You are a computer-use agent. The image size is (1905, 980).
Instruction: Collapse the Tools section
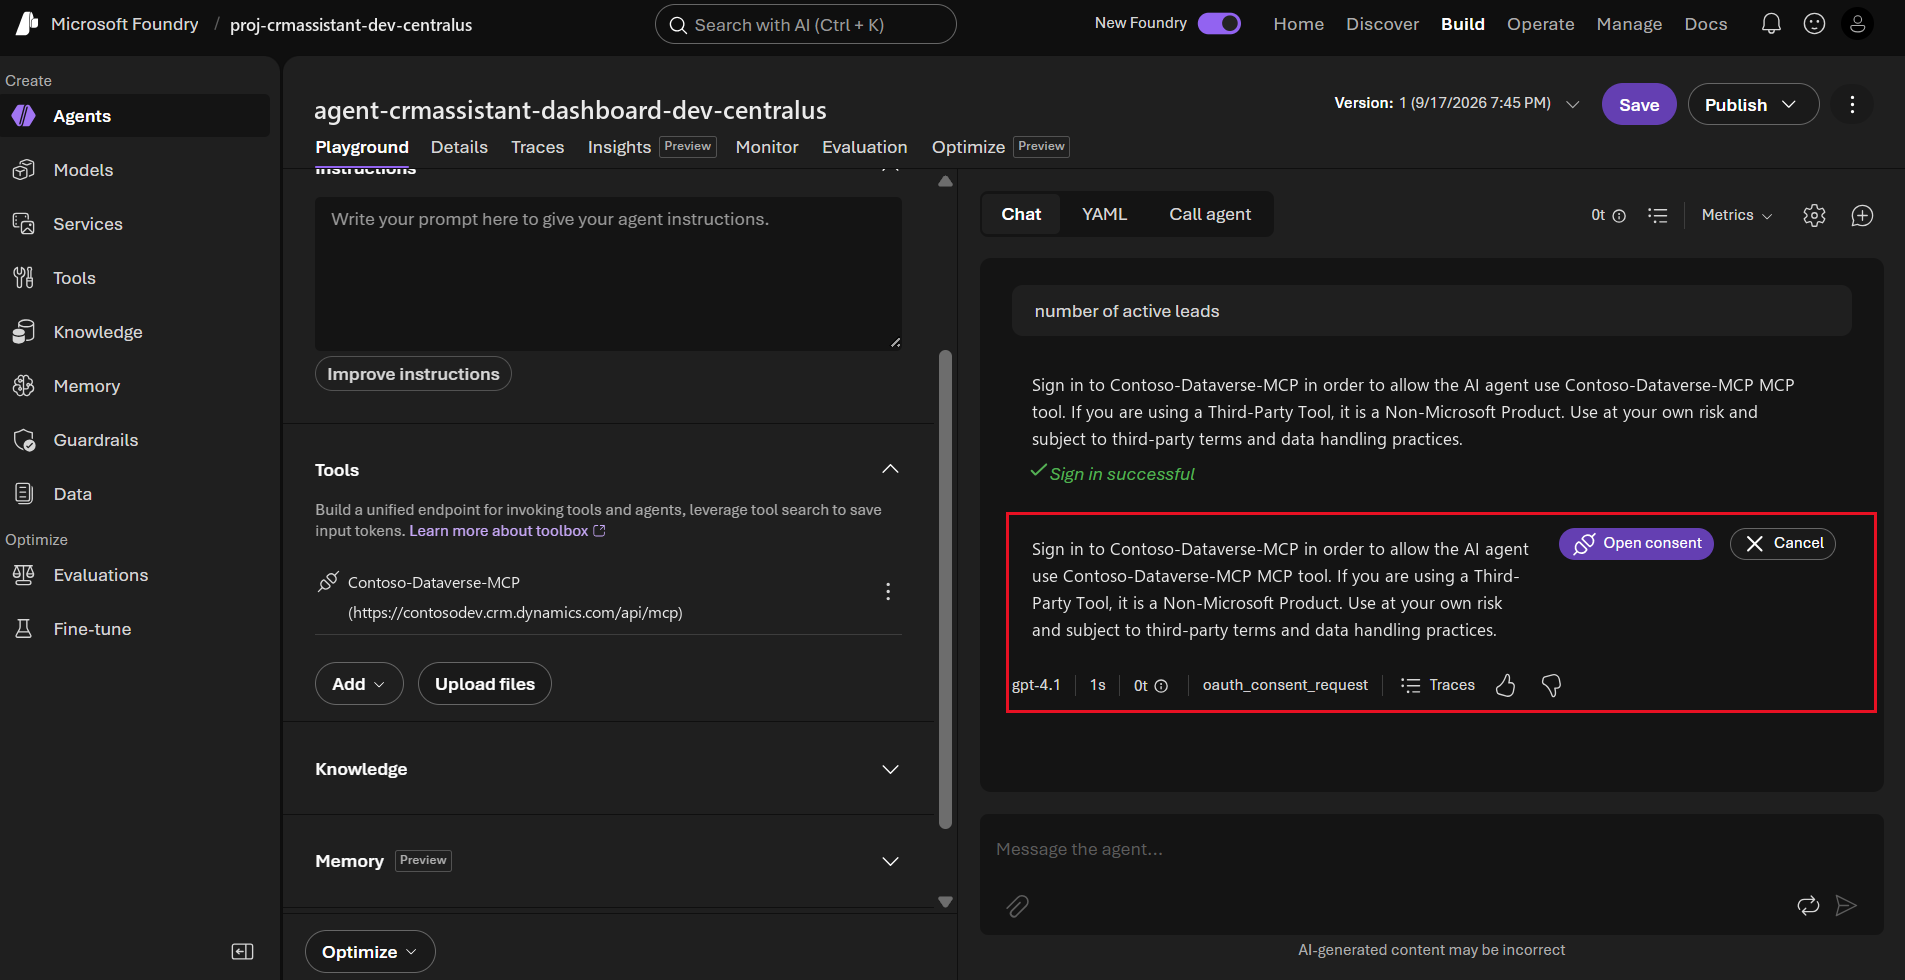pyautogui.click(x=890, y=469)
